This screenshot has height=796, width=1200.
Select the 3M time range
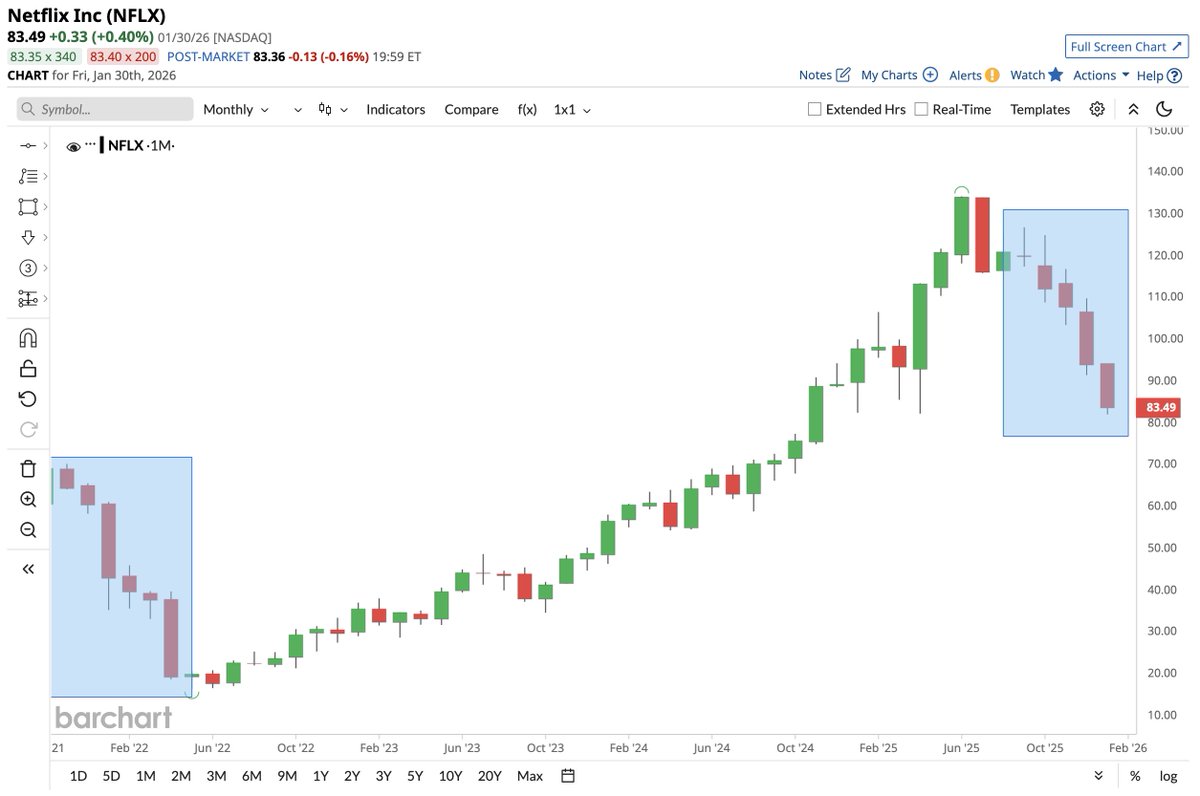(x=216, y=775)
